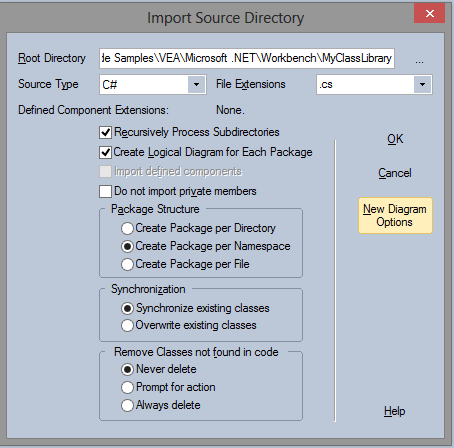Screen dimensions: 454x448
Task: Open the Source Type dropdown arrow
Action: pyautogui.click(x=196, y=84)
